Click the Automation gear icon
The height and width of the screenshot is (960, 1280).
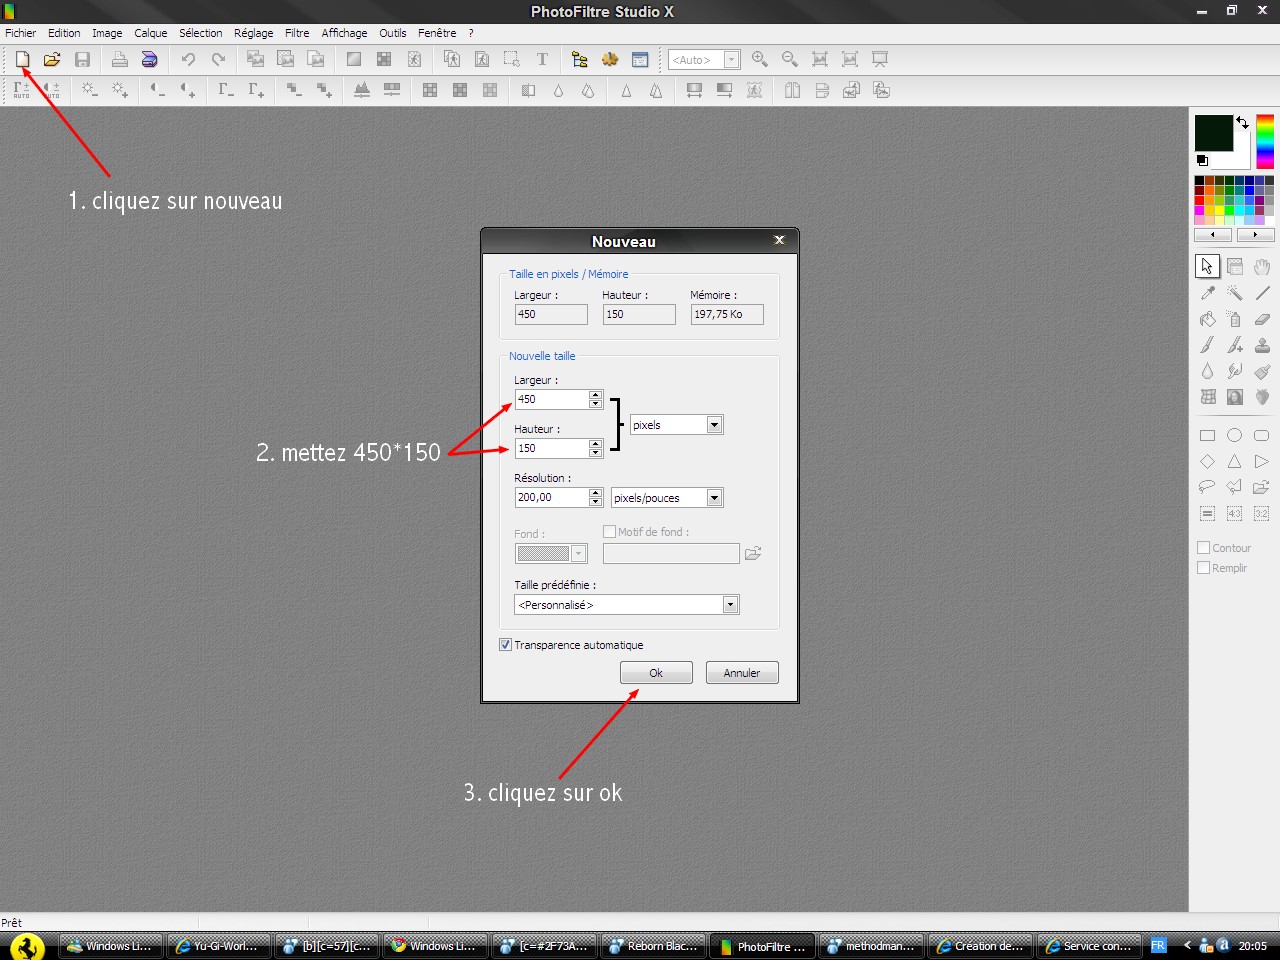point(610,59)
